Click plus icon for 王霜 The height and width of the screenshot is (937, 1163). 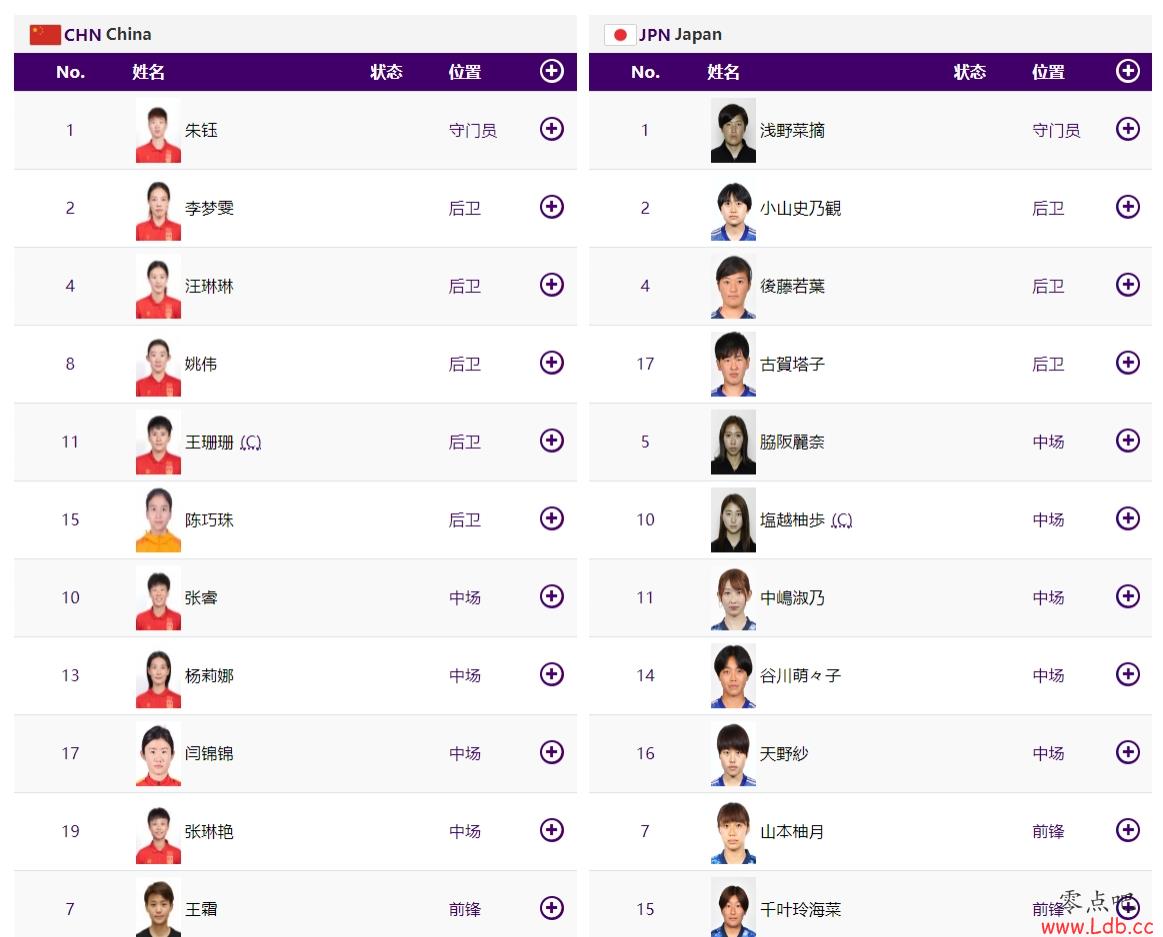(552, 908)
